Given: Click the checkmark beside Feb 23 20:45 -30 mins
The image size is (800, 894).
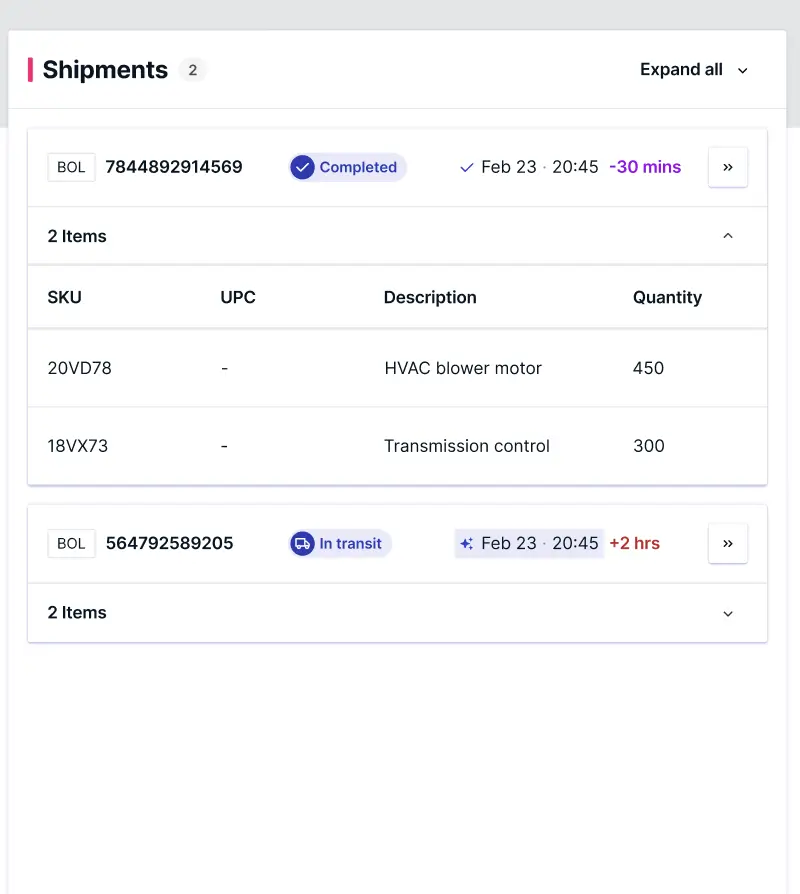Looking at the screenshot, I should [x=466, y=168].
